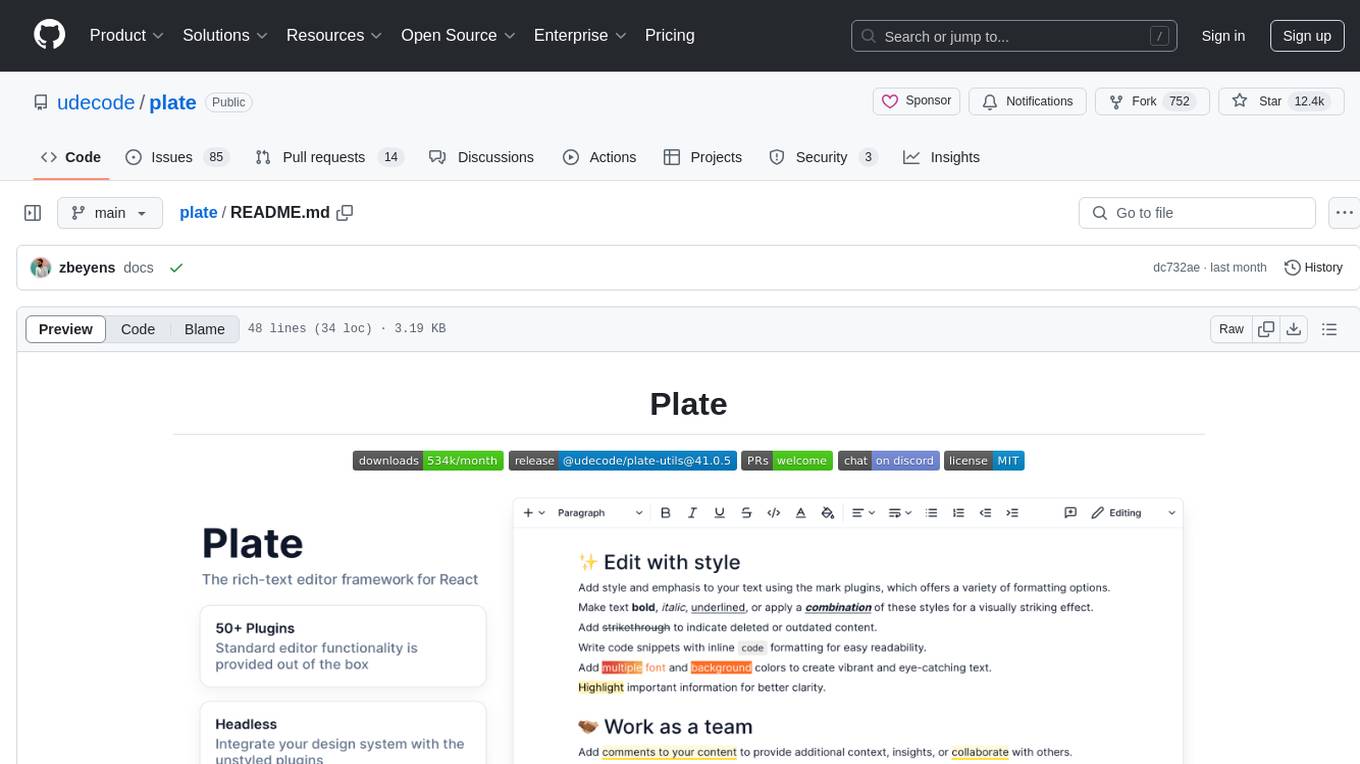Expand the file tree side panel
The height and width of the screenshot is (764, 1360).
(x=33, y=213)
